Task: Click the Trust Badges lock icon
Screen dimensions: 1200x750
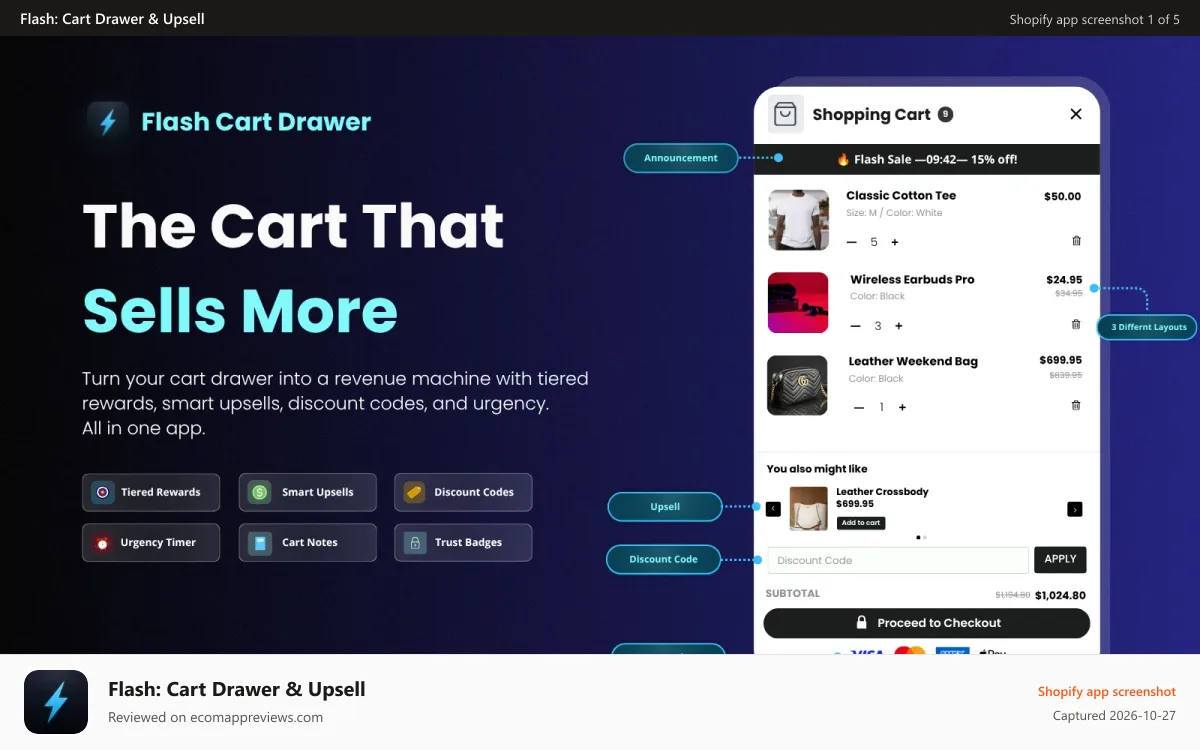Action: tap(414, 543)
